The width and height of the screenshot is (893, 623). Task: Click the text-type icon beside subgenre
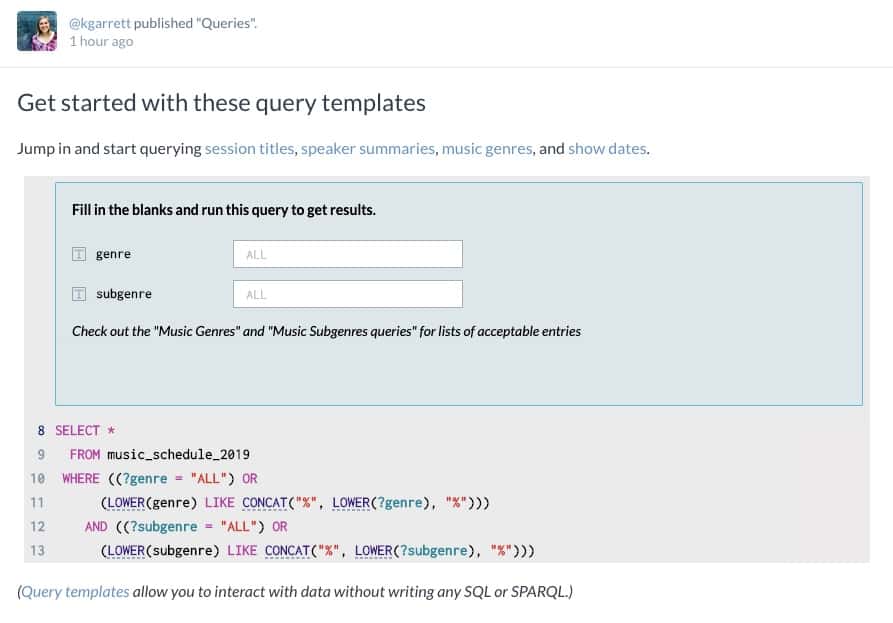tap(79, 294)
